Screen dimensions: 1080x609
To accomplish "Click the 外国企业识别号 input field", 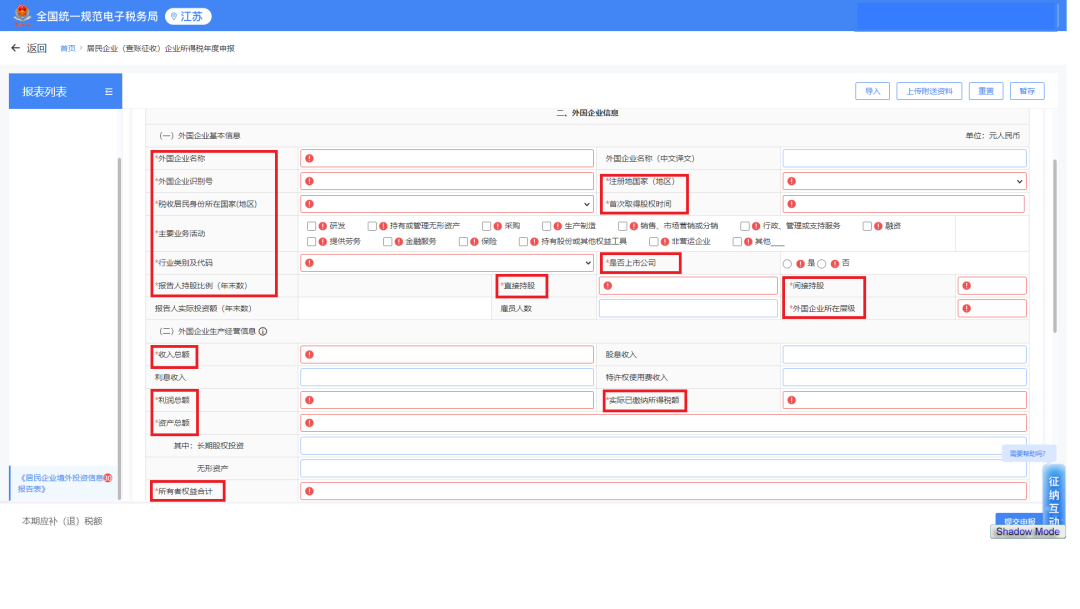I will click(446, 181).
